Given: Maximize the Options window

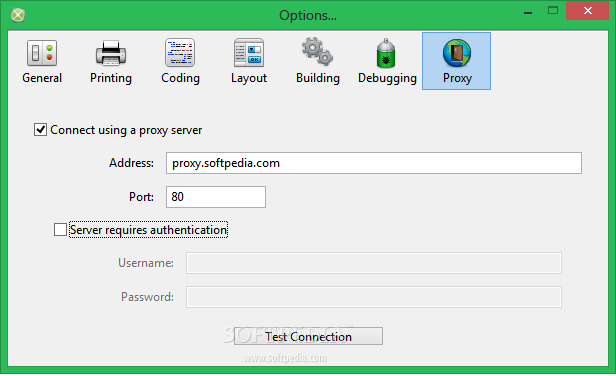Looking at the screenshot, I should (553, 11).
